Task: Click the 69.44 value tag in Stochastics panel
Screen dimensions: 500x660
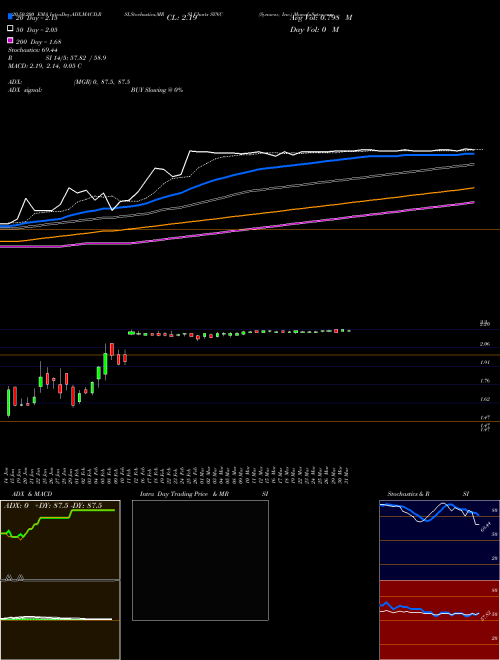Action: tap(486, 527)
